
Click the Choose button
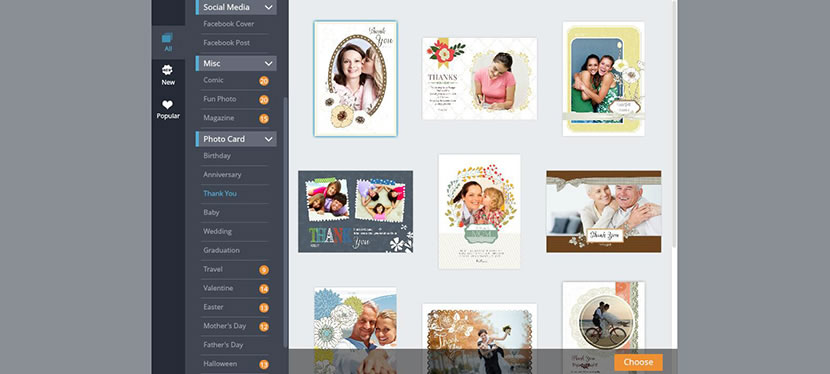(638, 362)
